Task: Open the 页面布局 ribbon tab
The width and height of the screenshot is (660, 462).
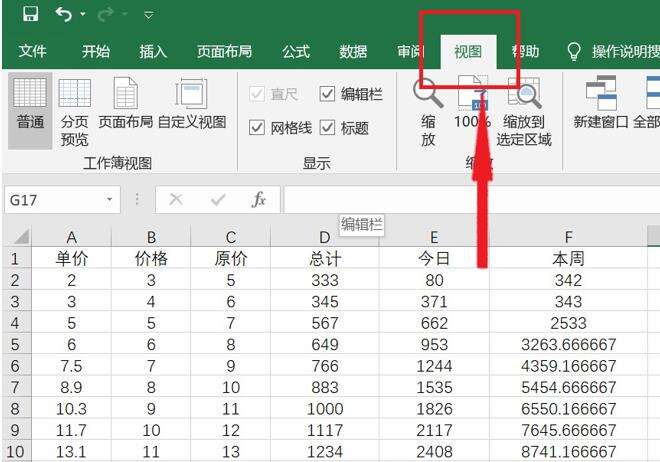Action: click(225, 51)
